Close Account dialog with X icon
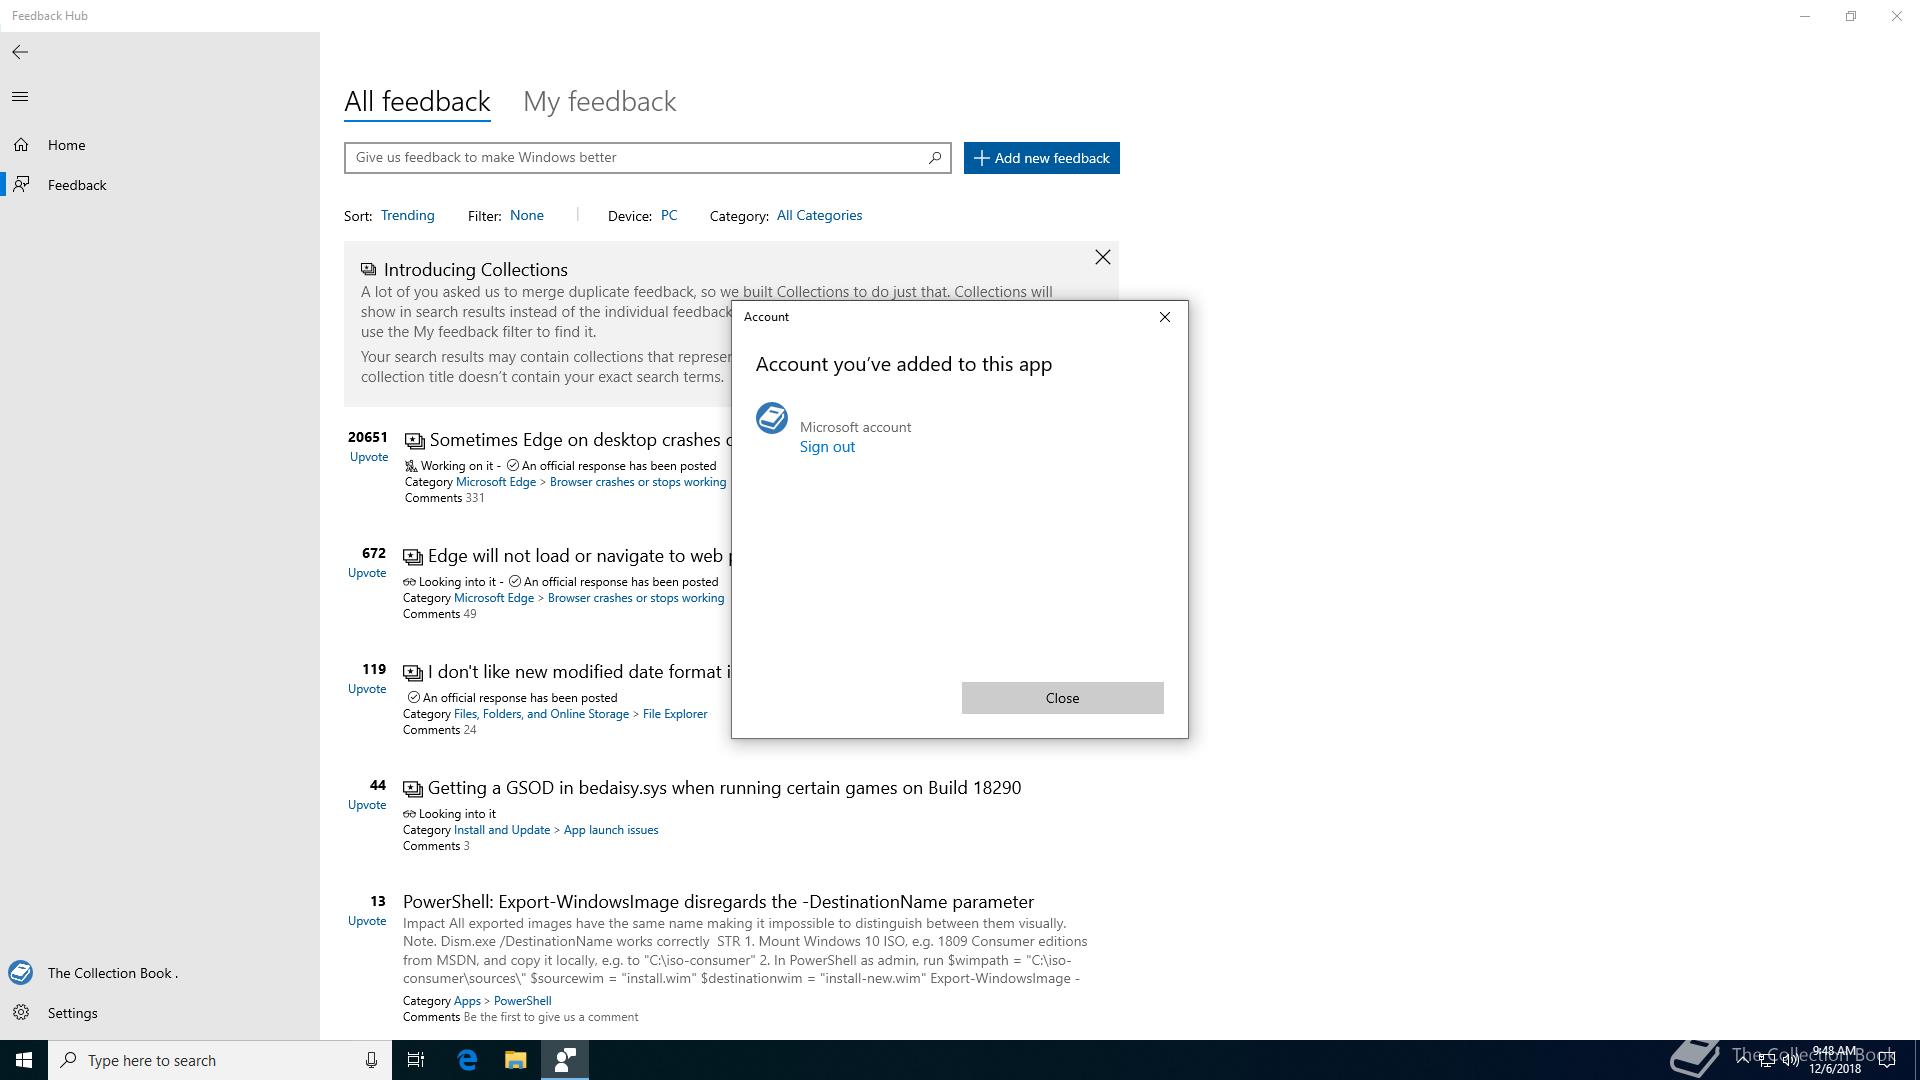The width and height of the screenshot is (1920, 1080). coord(1164,317)
